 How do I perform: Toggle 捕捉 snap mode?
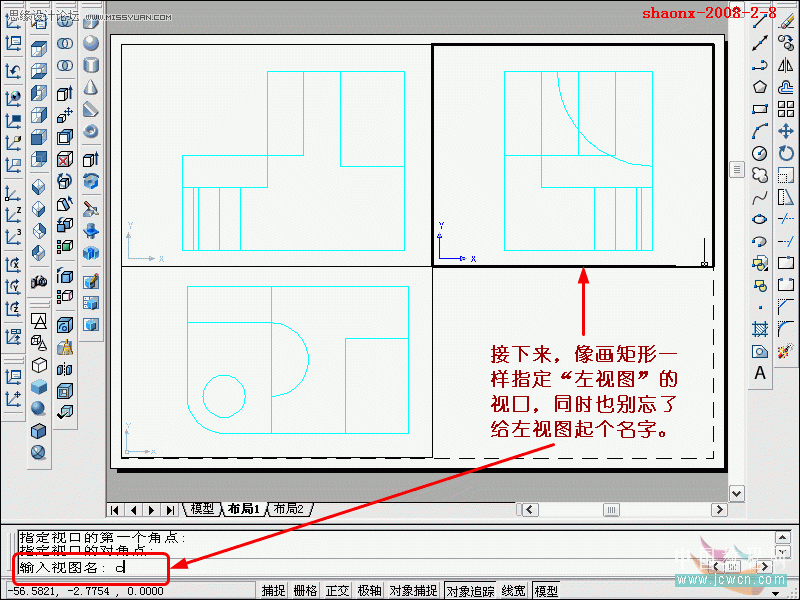point(273,591)
